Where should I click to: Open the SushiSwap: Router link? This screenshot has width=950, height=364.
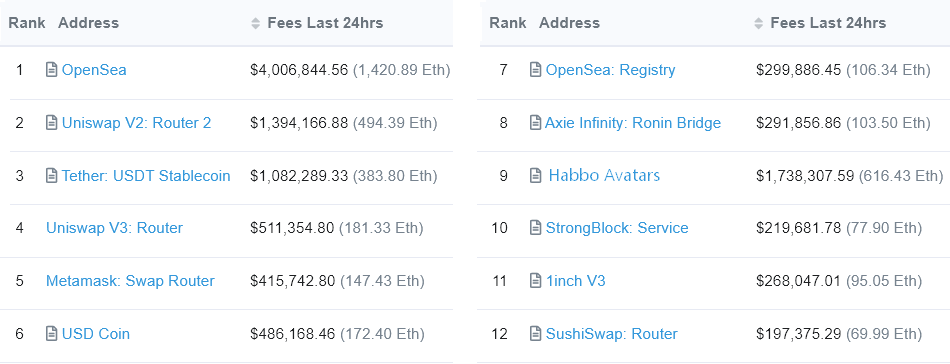coord(611,334)
